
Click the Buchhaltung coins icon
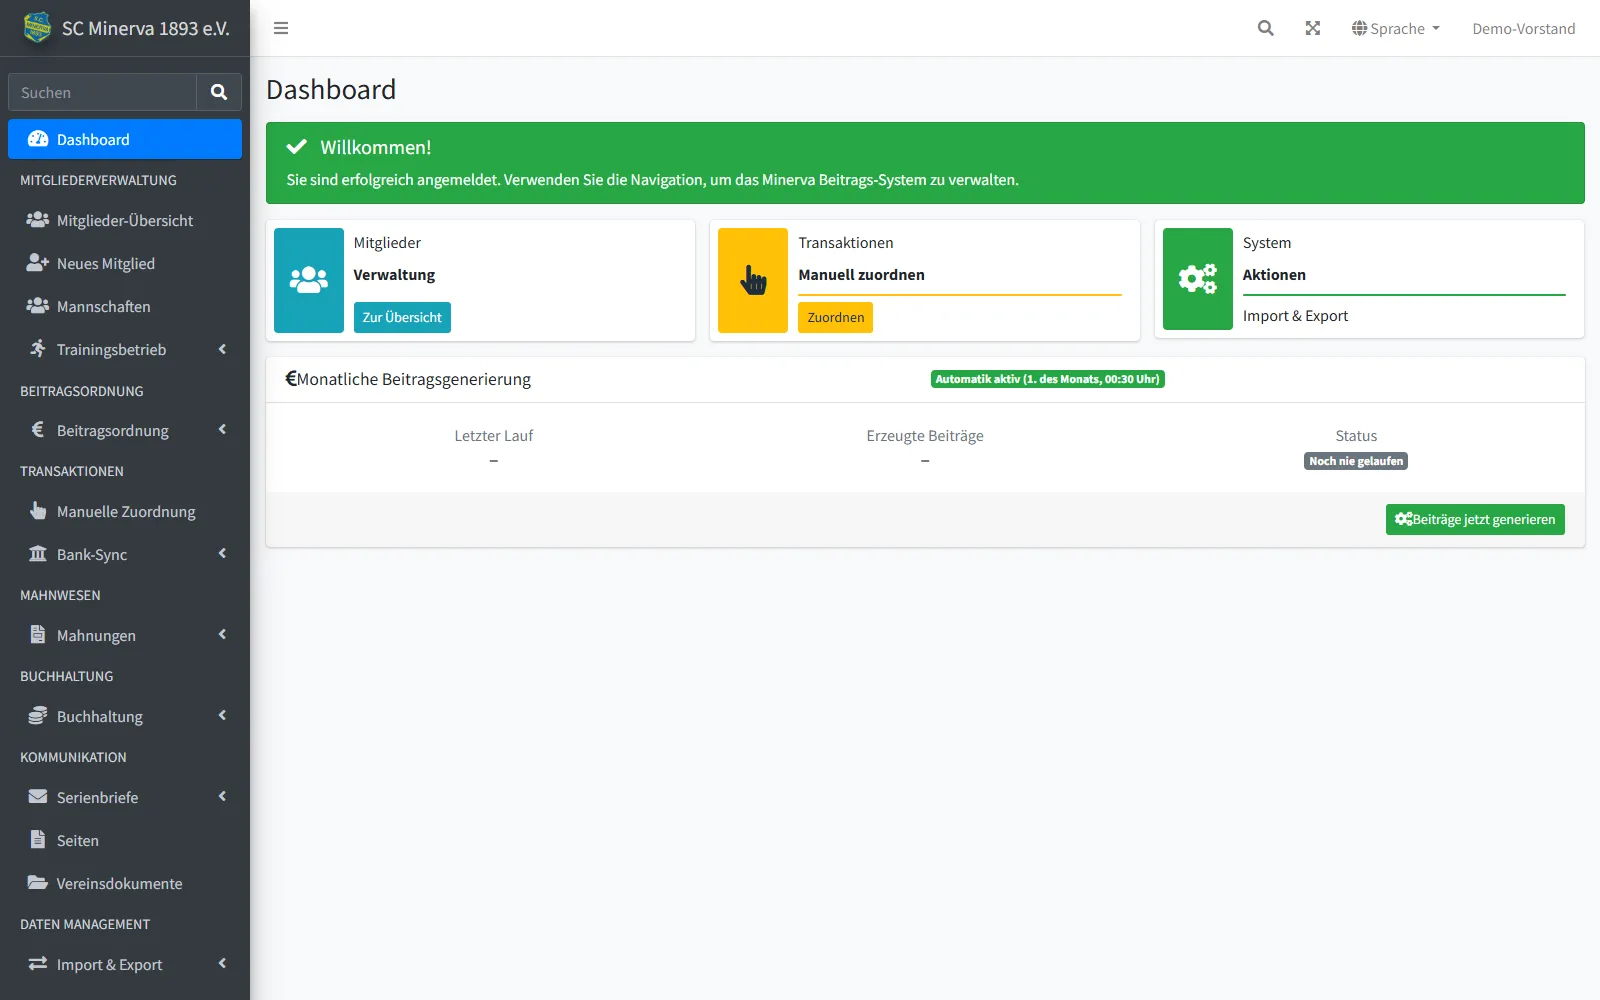pos(38,716)
